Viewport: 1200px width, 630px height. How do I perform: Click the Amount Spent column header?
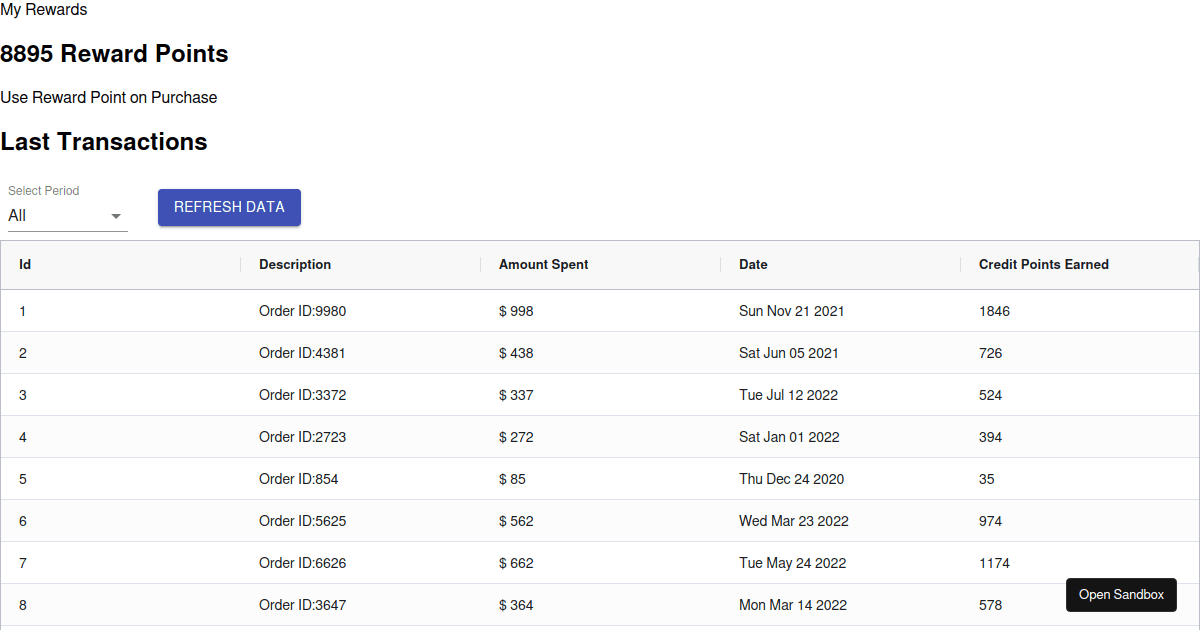(544, 265)
